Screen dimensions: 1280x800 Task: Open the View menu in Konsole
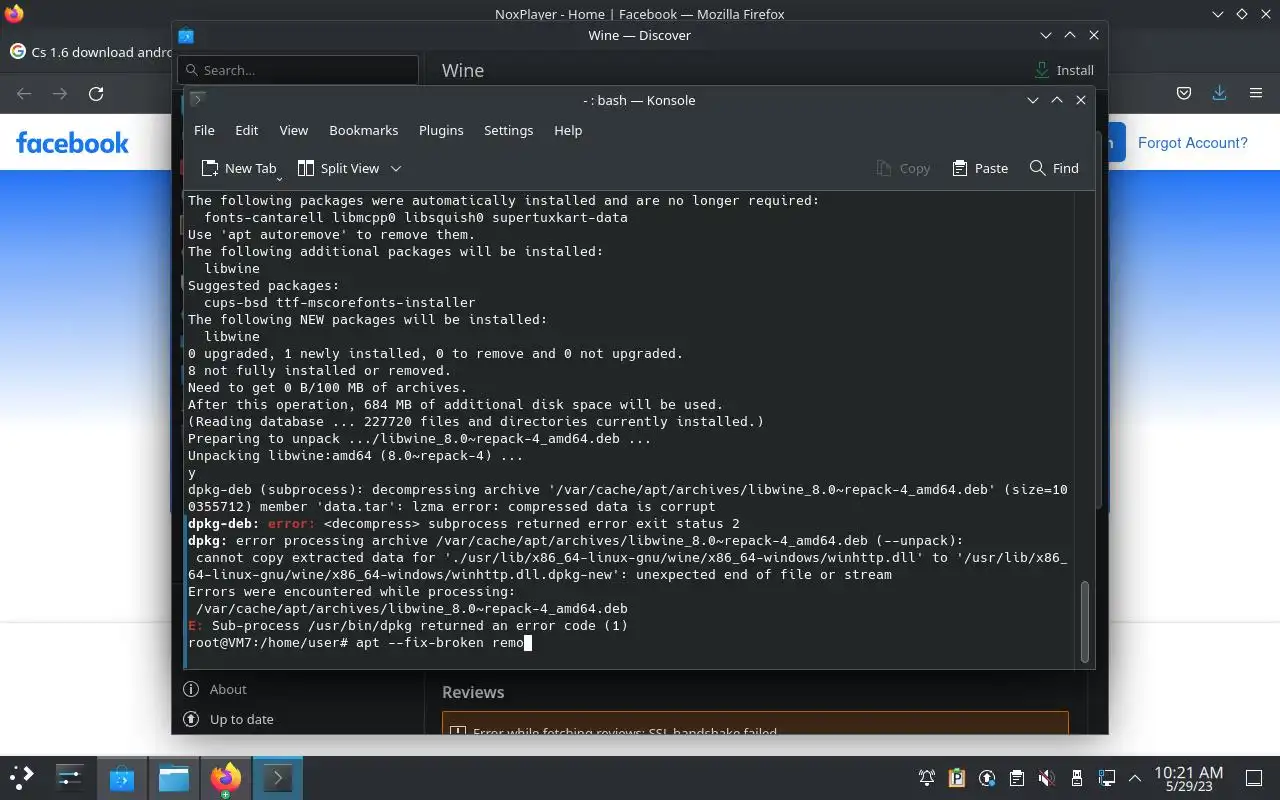click(293, 130)
